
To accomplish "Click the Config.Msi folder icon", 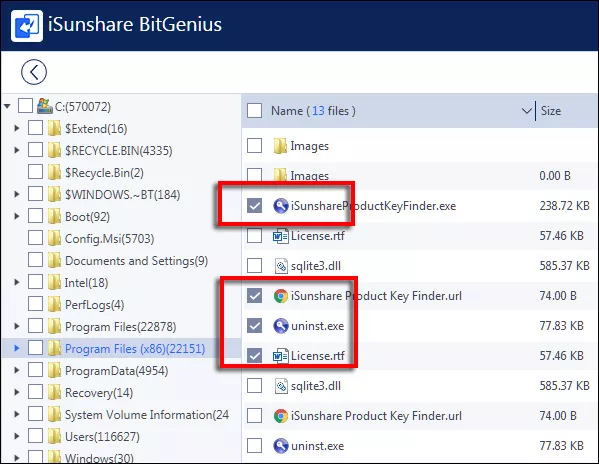I will 54,238.
